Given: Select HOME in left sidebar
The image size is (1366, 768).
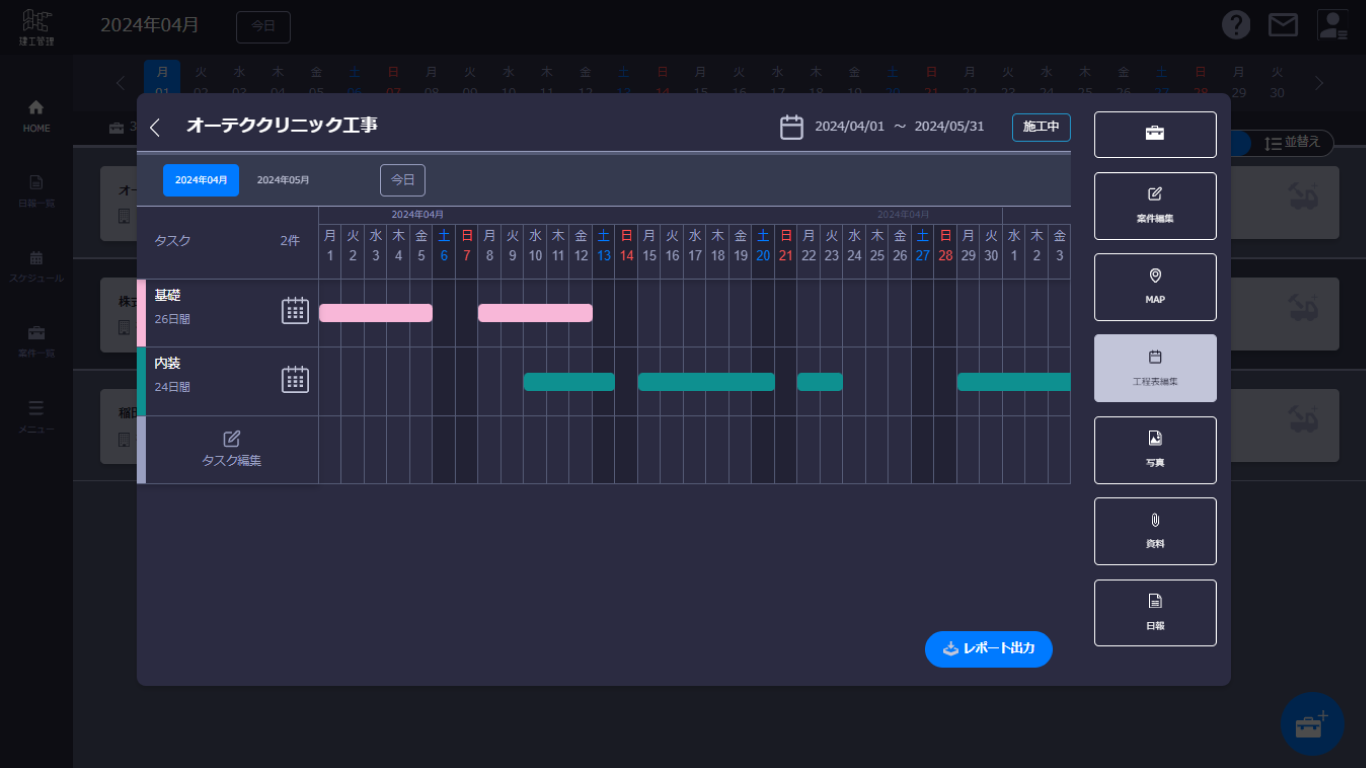Looking at the screenshot, I should point(36,115).
